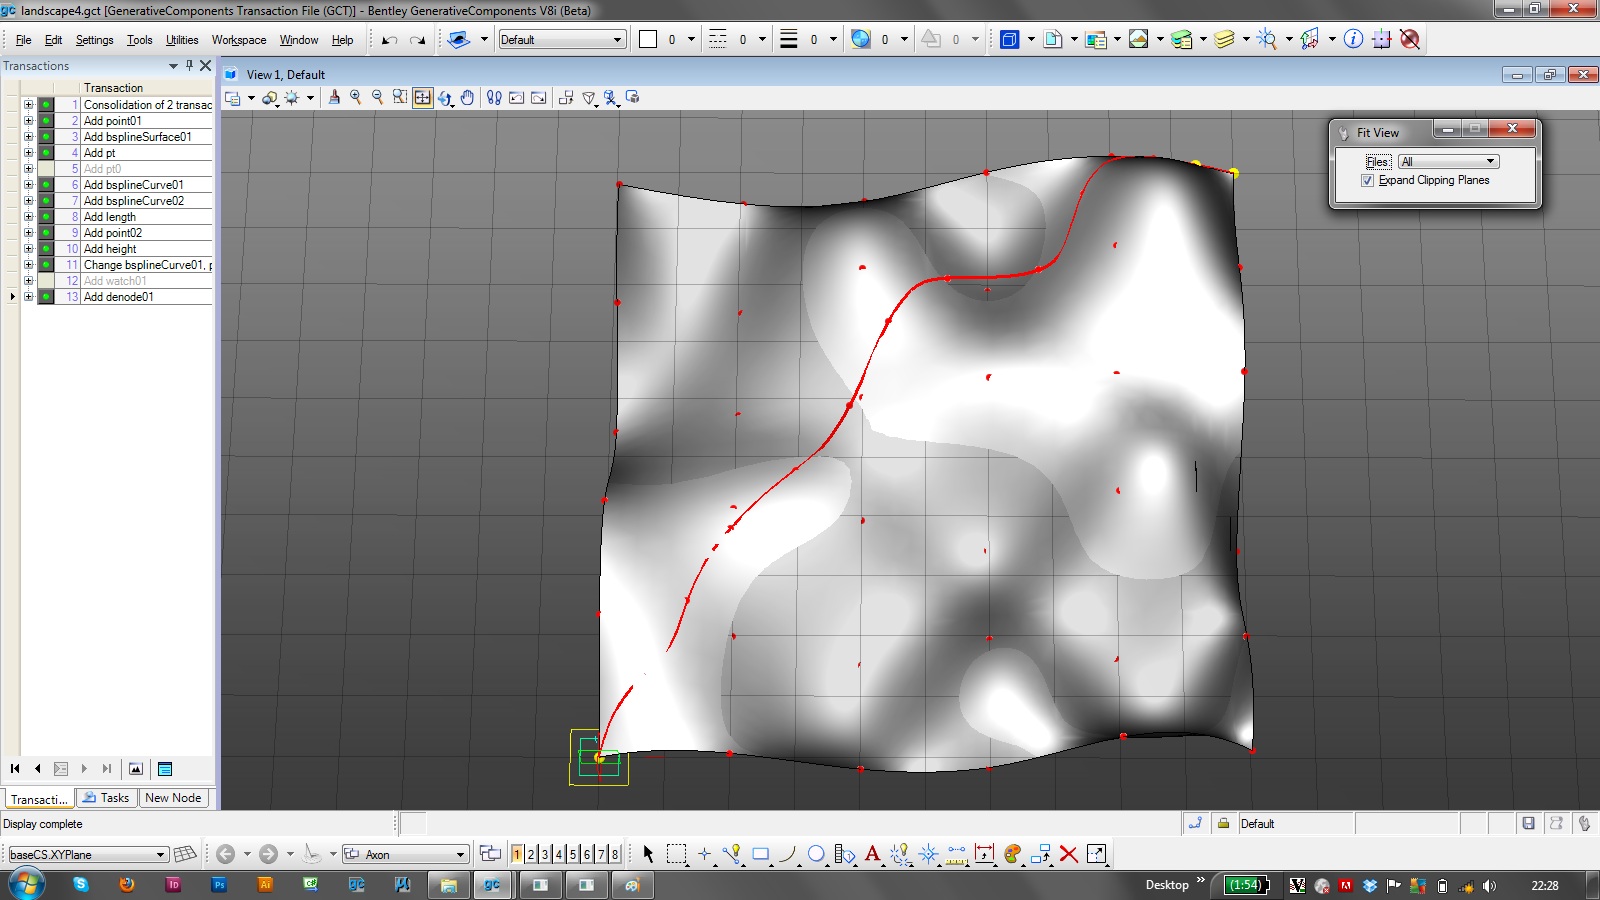Click the Zoom Out magnifier icon
1600x900 pixels.
coord(377,98)
